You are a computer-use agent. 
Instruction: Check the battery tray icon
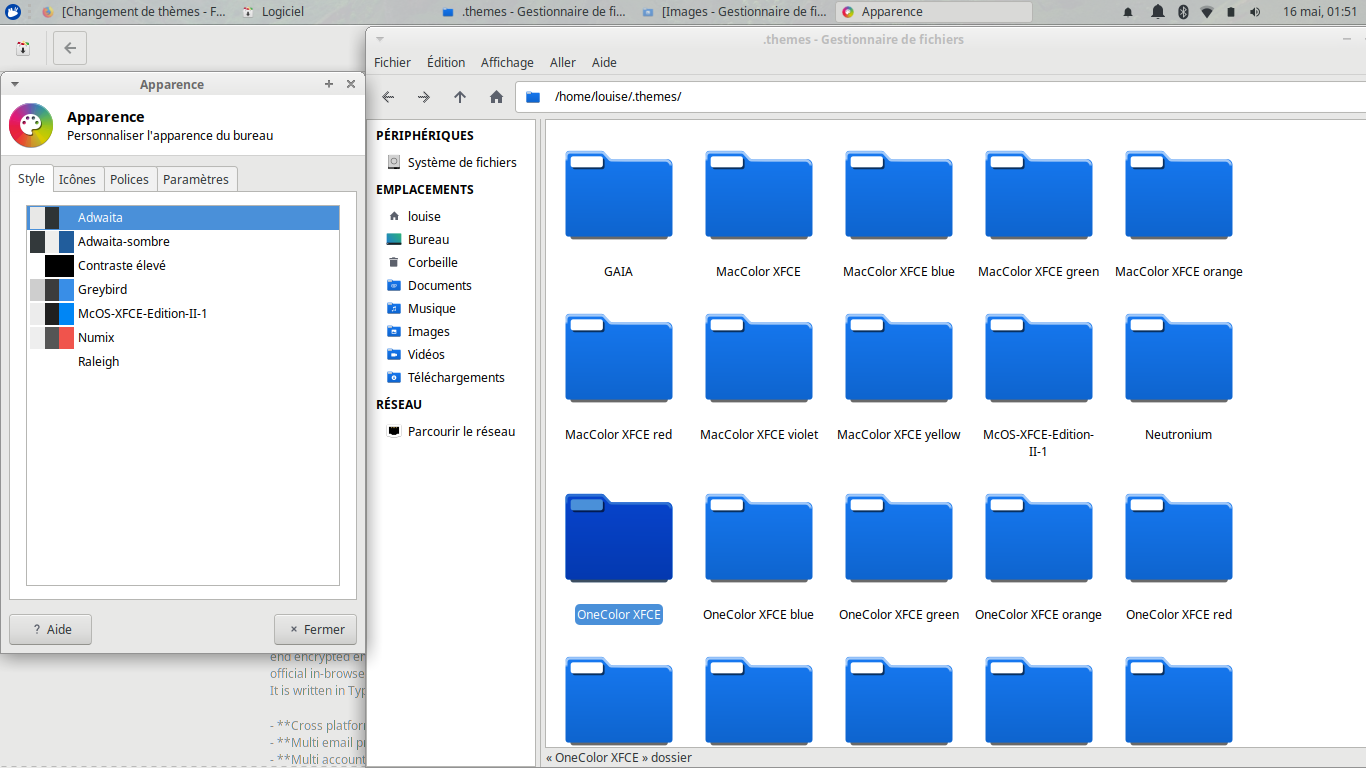[1231, 12]
